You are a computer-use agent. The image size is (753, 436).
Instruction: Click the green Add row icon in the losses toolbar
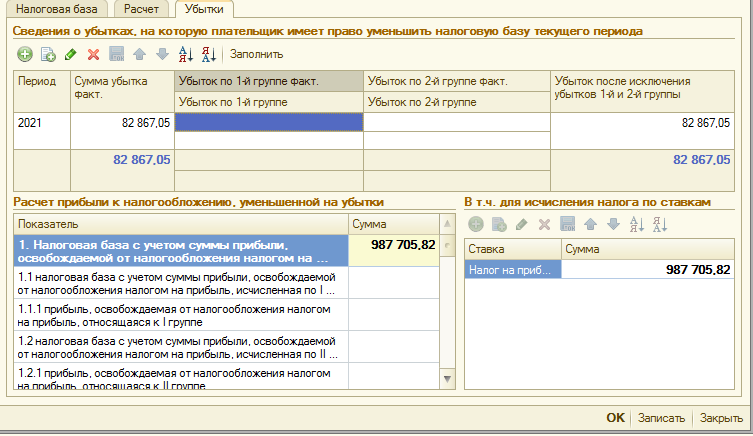pos(25,54)
